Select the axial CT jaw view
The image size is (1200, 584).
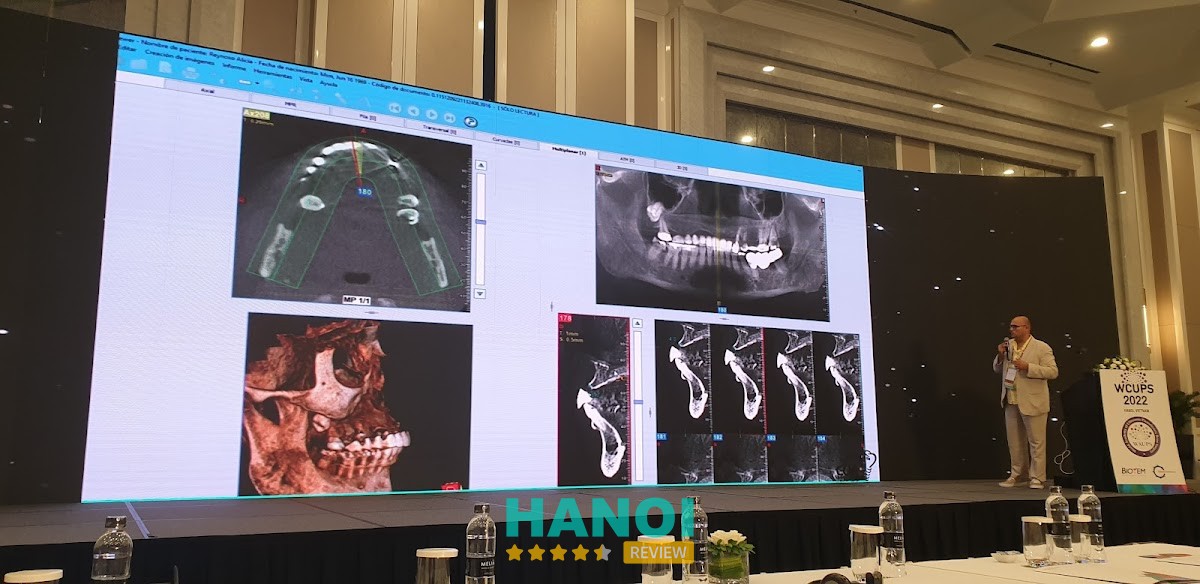(352, 210)
